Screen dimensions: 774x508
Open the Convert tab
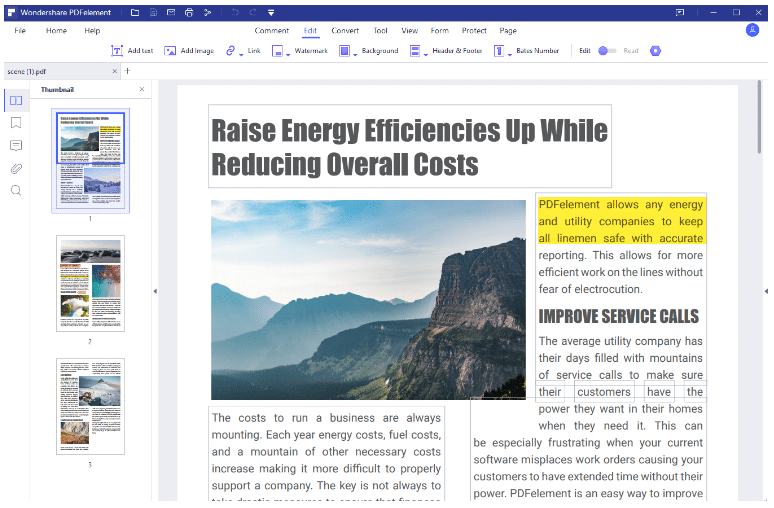point(345,31)
